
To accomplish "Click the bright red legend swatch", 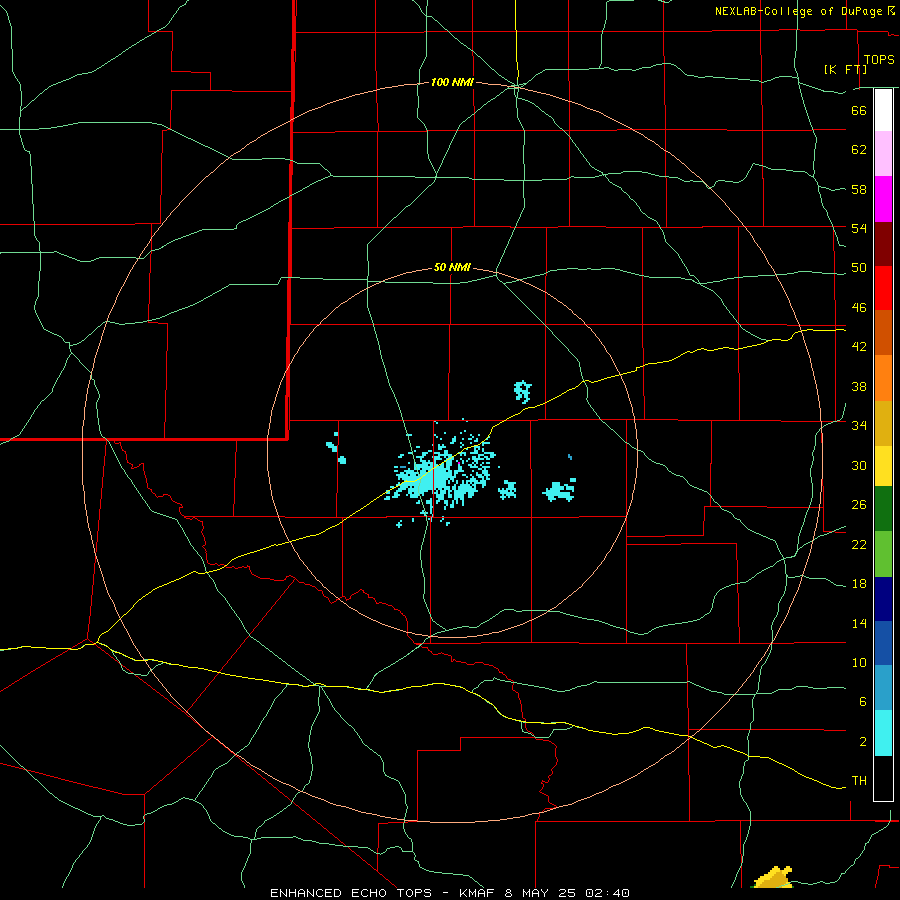I will 883,288.
